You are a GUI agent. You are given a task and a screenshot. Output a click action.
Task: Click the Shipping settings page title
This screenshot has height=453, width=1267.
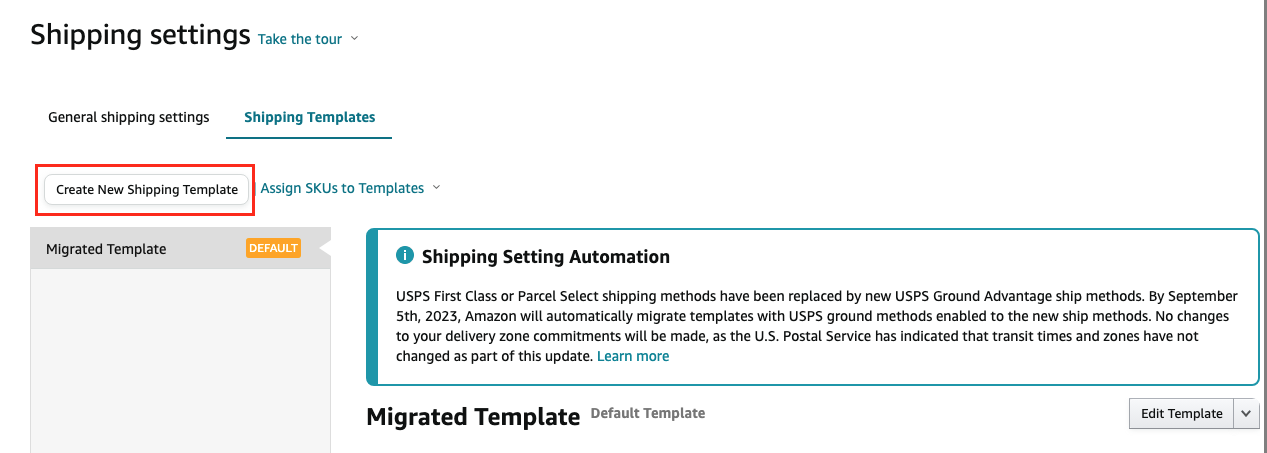(140, 35)
